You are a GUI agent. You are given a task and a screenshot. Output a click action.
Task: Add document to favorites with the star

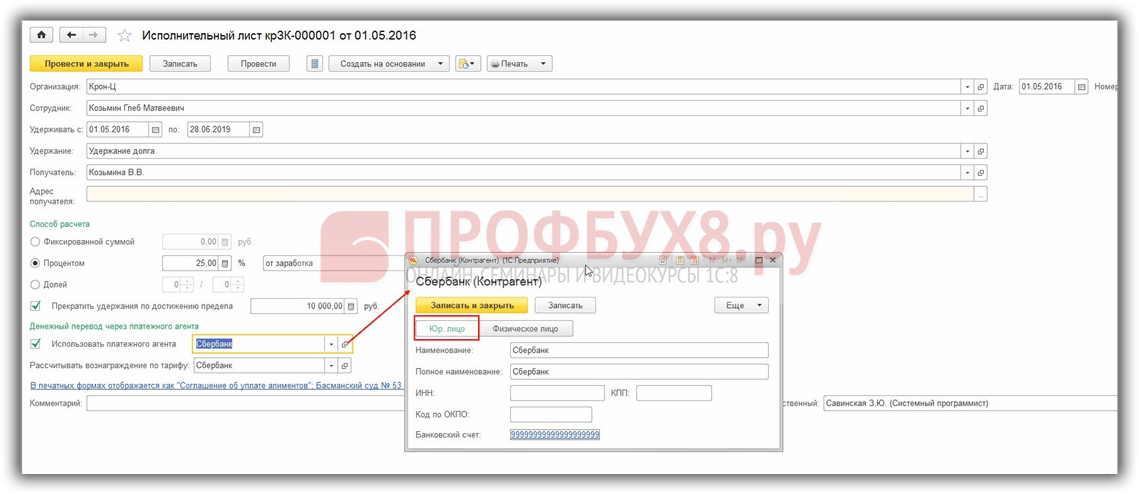pos(124,36)
